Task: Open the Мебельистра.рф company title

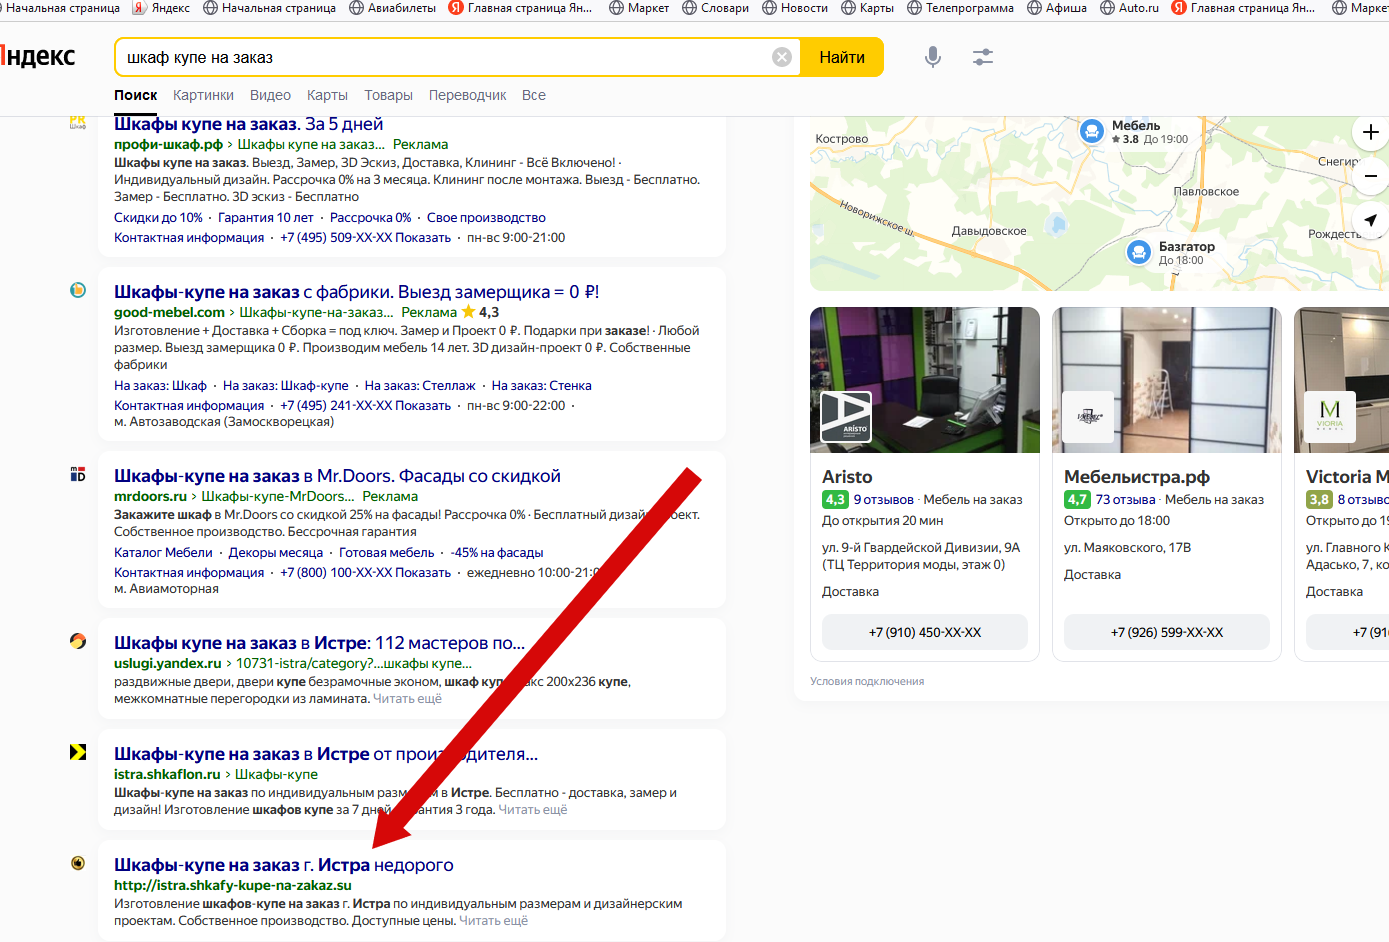Action: [1137, 477]
